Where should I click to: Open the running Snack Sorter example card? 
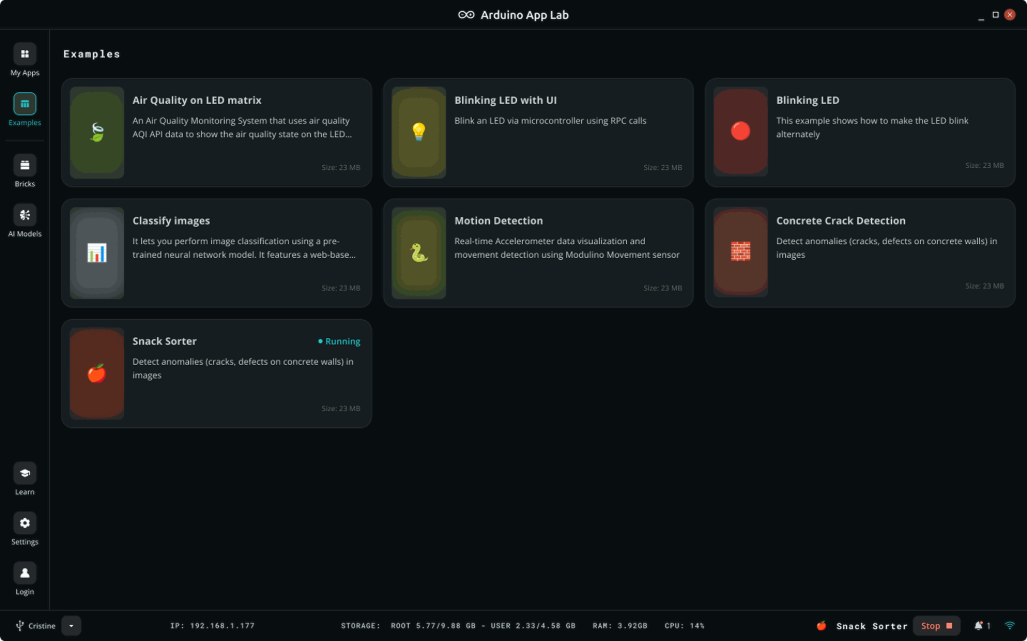tap(216, 373)
